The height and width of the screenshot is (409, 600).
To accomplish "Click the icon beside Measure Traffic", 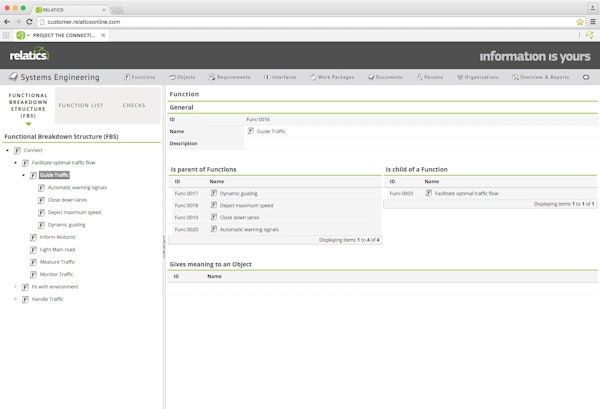I will pos(33,262).
